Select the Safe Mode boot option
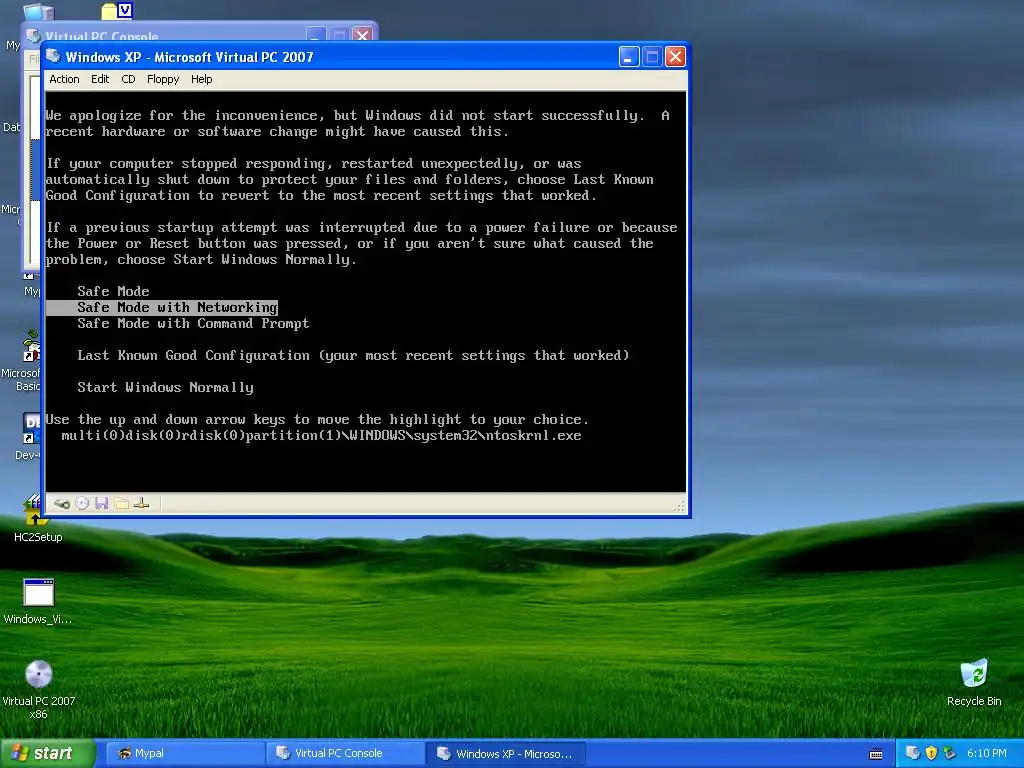 coord(113,291)
